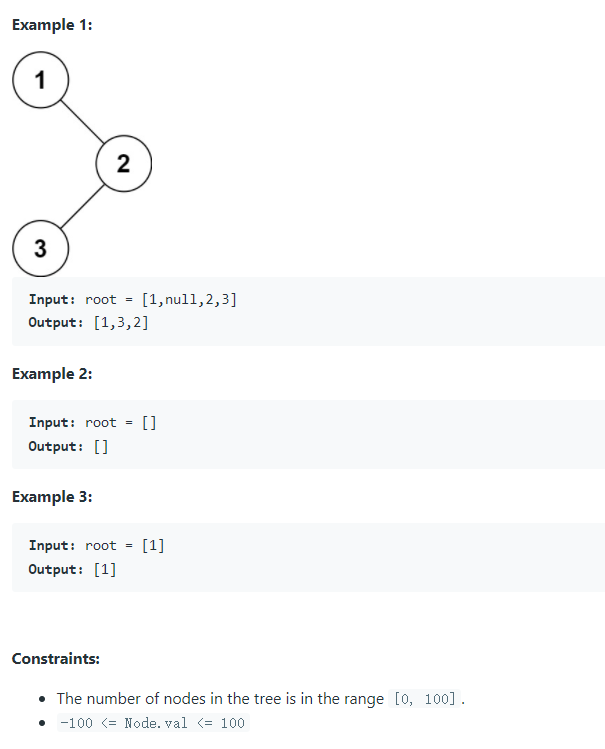The width and height of the screenshot is (605, 749).
Task: Click the Output label in Example 3
Action: (56, 569)
